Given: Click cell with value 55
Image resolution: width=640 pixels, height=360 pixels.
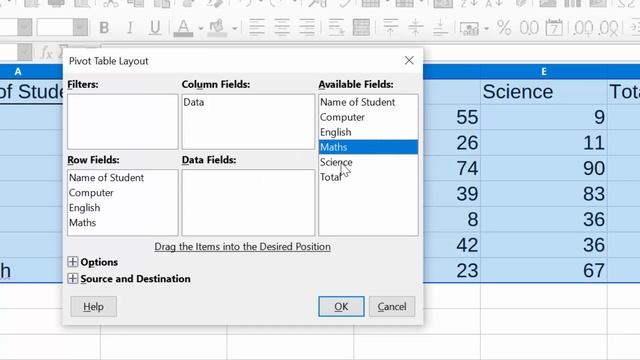Looking at the screenshot, I should [x=452, y=117].
